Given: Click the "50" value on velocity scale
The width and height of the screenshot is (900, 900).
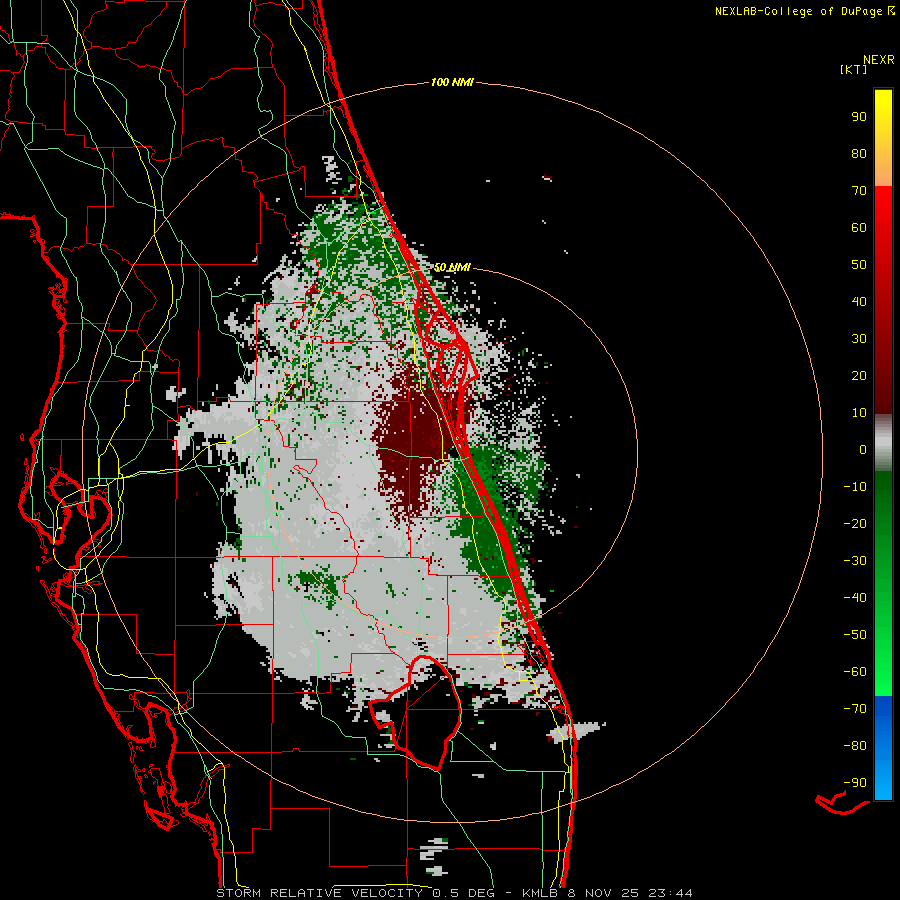Looking at the screenshot, I should (859, 265).
